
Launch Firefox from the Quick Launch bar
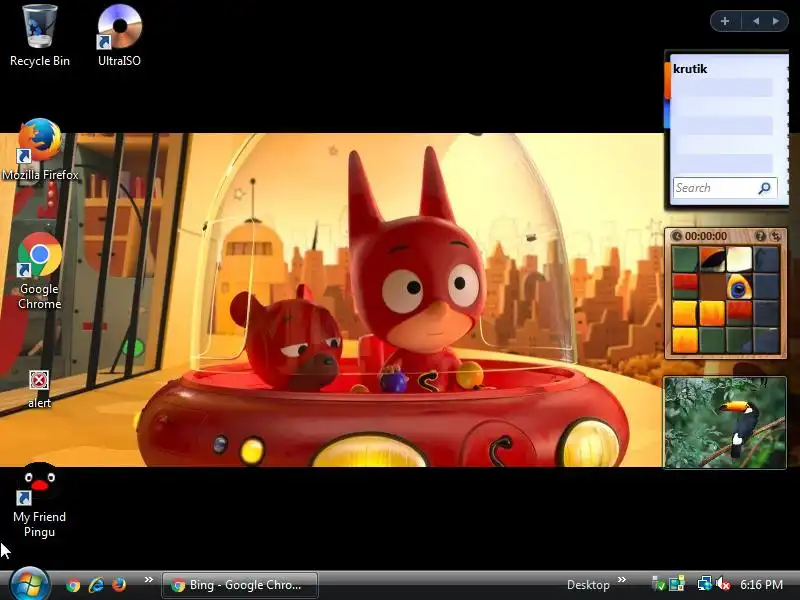(x=119, y=584)
